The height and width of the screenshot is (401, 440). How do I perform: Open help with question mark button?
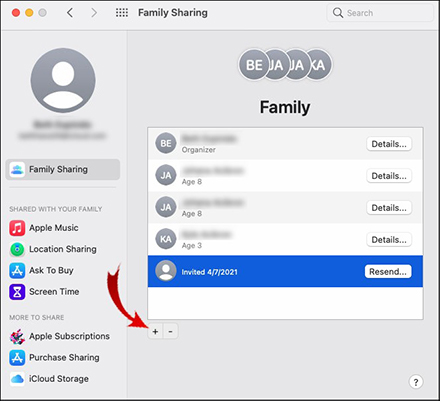[x=416, y=382]
